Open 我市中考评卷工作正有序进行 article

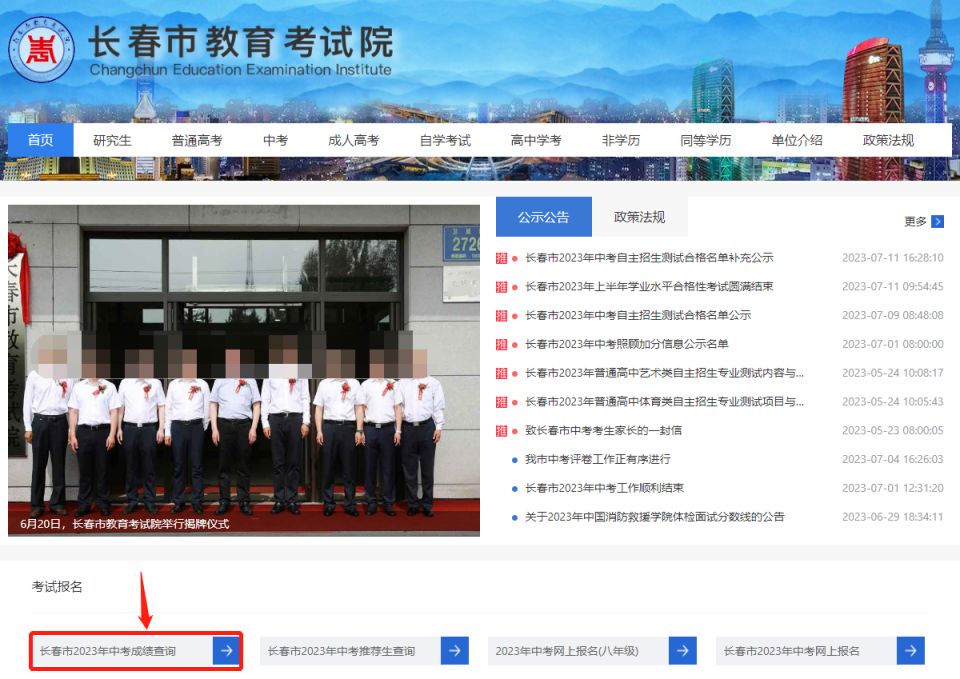click(597, 459)
